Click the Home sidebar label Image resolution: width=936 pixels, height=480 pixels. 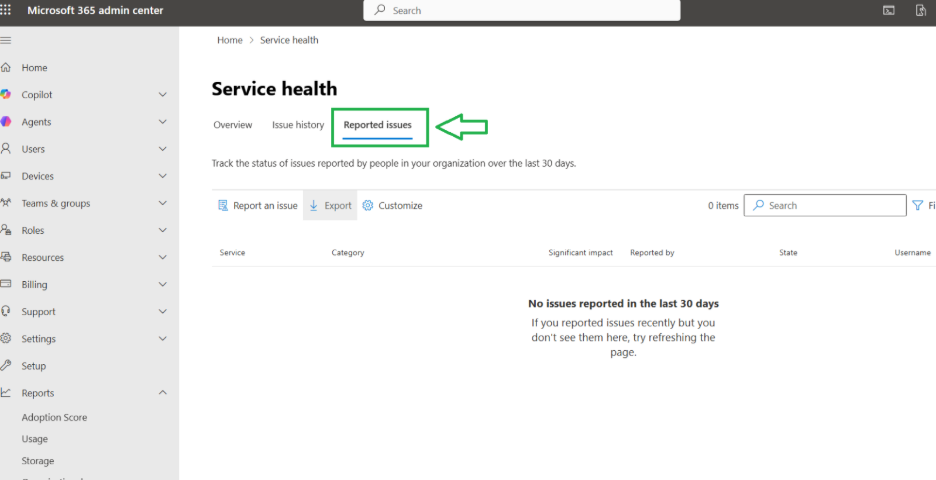pyautogui.click(x=35, y=67)
